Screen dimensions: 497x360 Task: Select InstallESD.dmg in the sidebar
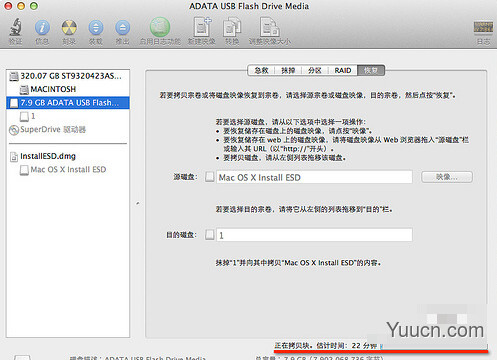click(x=68, y=156)
